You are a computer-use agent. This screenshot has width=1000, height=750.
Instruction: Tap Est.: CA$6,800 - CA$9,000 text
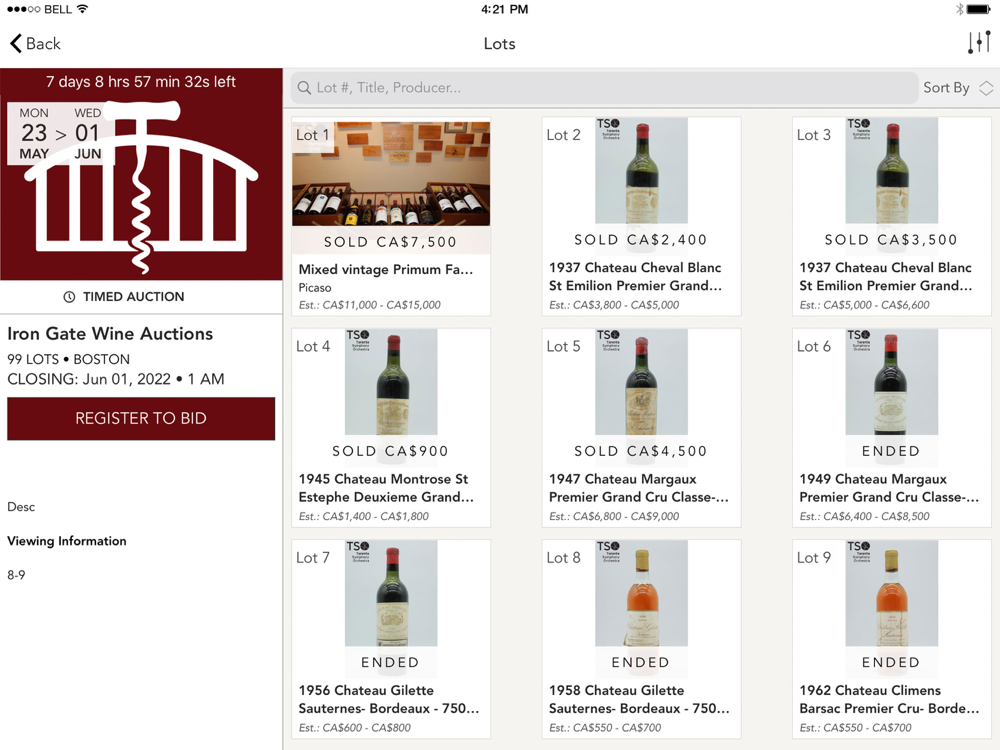click(614, 516)
